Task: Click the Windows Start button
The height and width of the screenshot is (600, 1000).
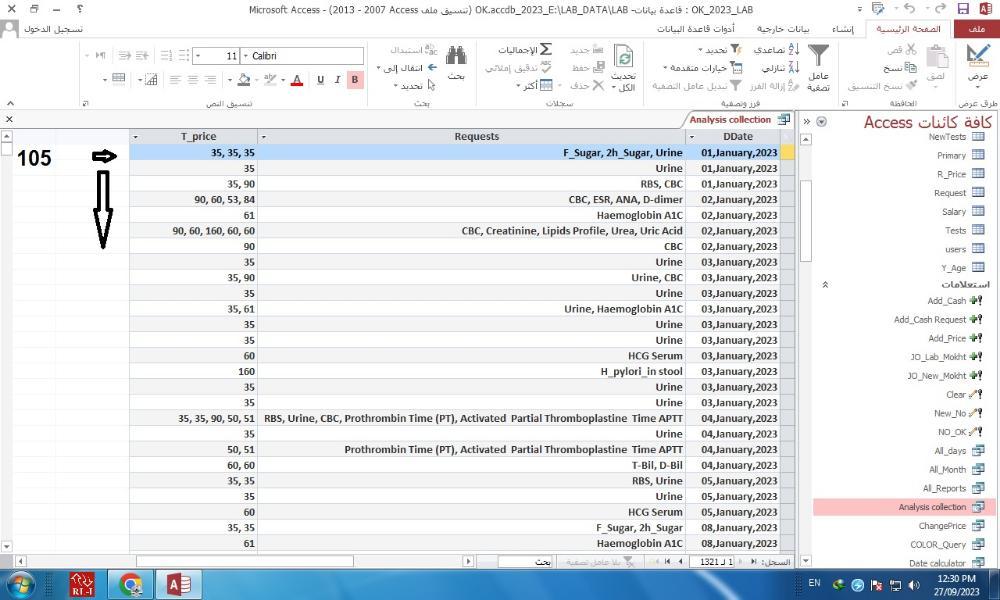Action: pos(20,585)
